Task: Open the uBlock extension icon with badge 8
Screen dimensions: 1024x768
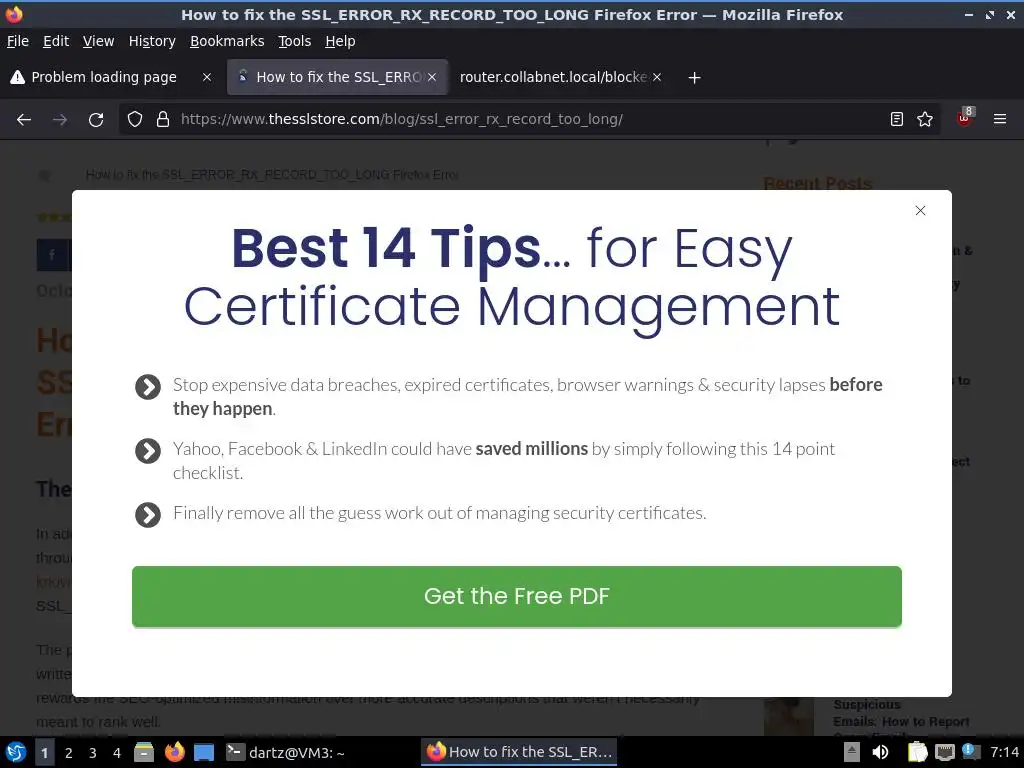Action: click(965, 118)
